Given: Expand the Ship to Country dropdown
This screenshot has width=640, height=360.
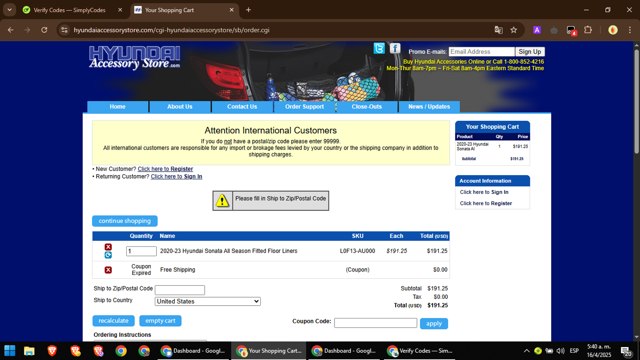Looking at the screenshot, I should [x=207, y=301].
